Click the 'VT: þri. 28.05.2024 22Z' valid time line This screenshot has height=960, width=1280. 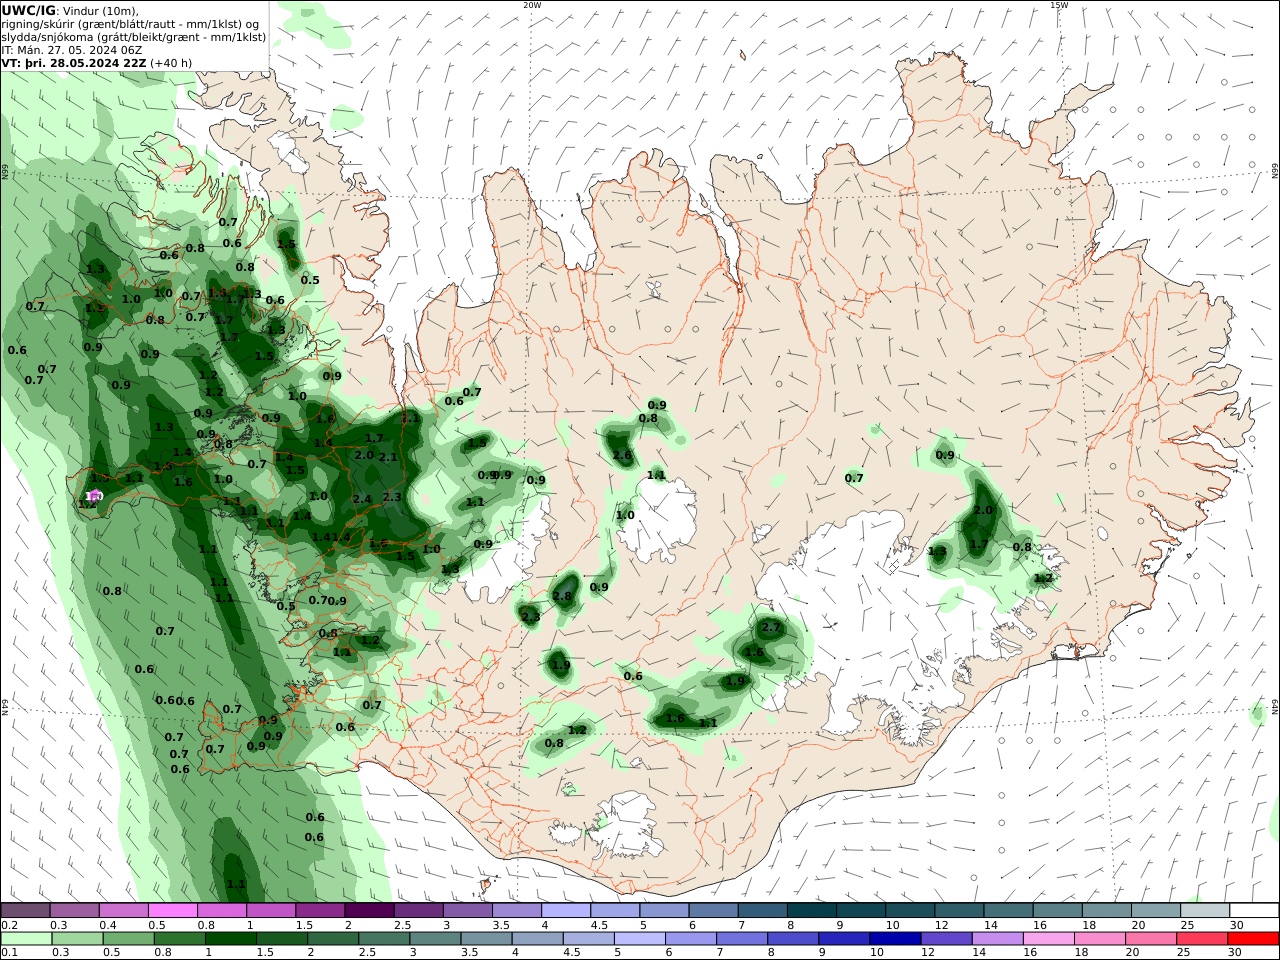tap(97, 63)
